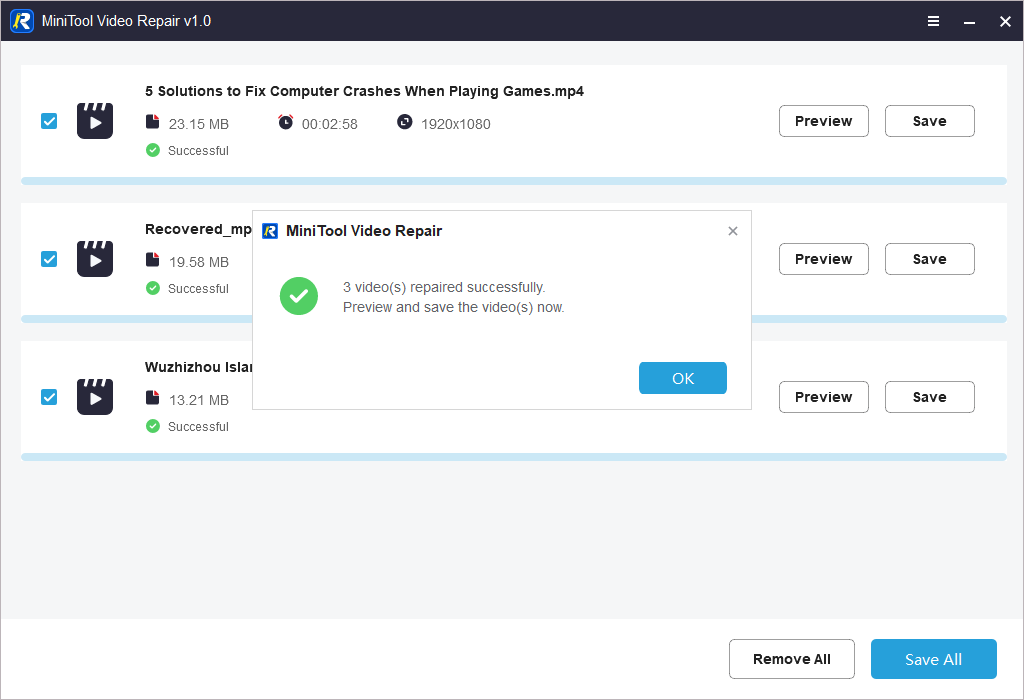Deselect the Wuzhizhou video checkbox

point(49,397)
